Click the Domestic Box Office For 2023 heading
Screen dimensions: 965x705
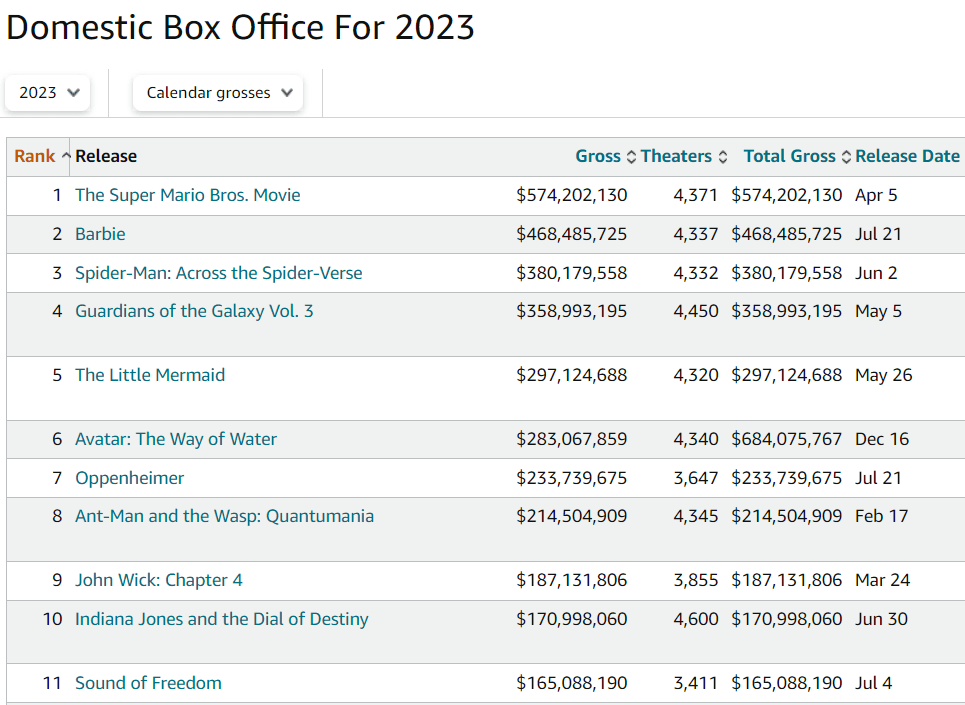(240, 28)
